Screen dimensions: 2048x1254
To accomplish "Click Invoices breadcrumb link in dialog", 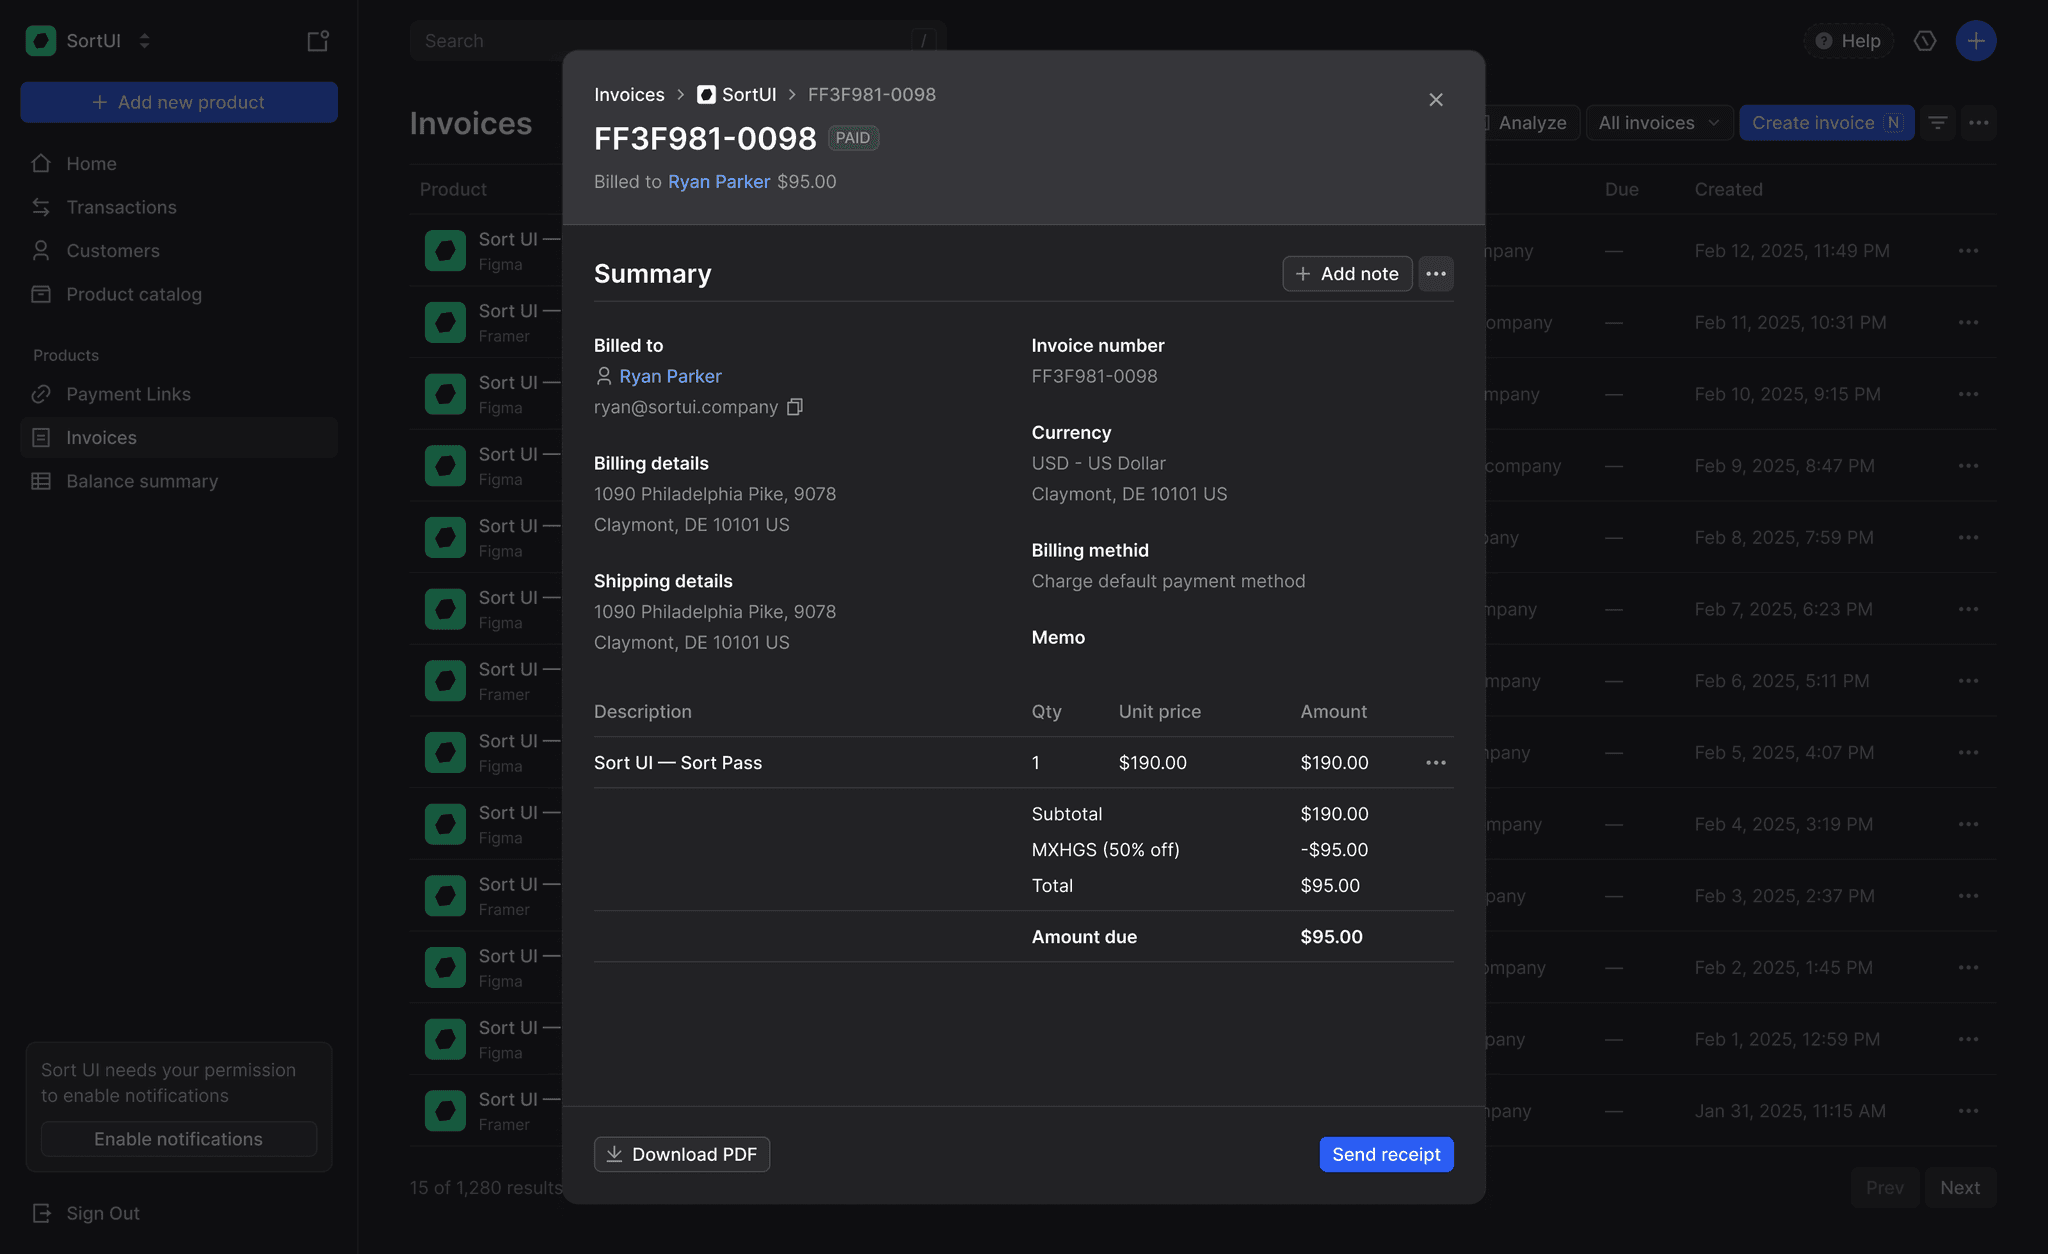I will [x=629, y=95].
